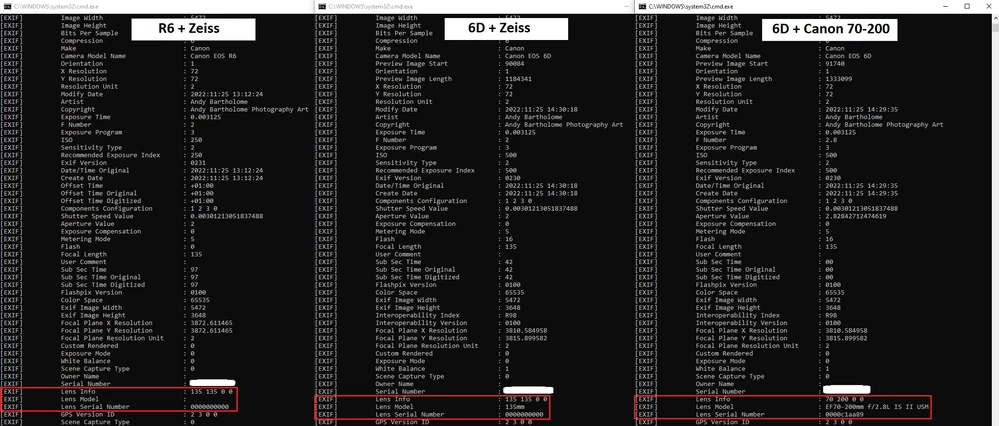This screenshot has width=999, height=426.
Task: Click the cmd icon in the middle window title bar
Action: click(x=322, y=6)
